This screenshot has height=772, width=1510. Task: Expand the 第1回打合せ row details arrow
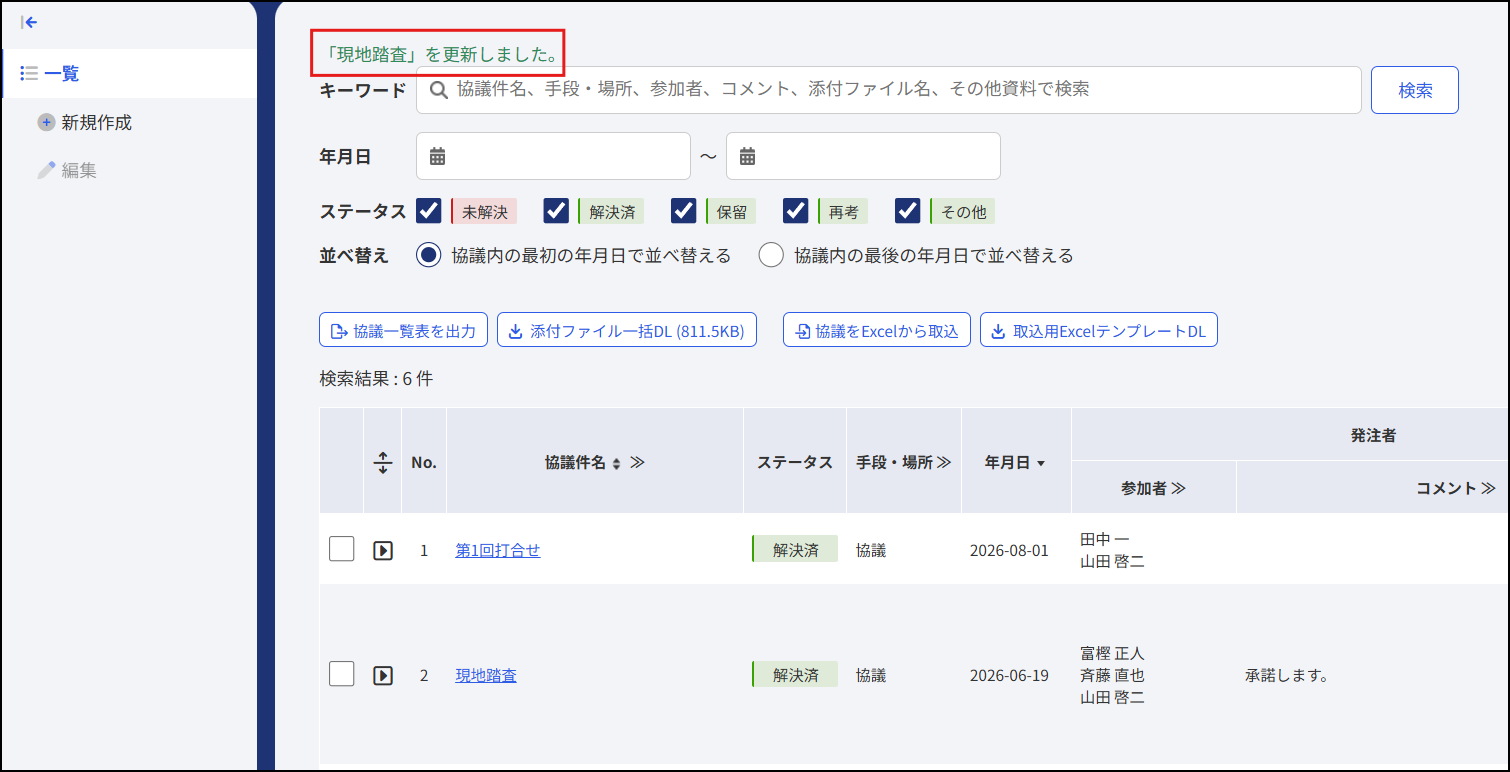pos(382,550)
